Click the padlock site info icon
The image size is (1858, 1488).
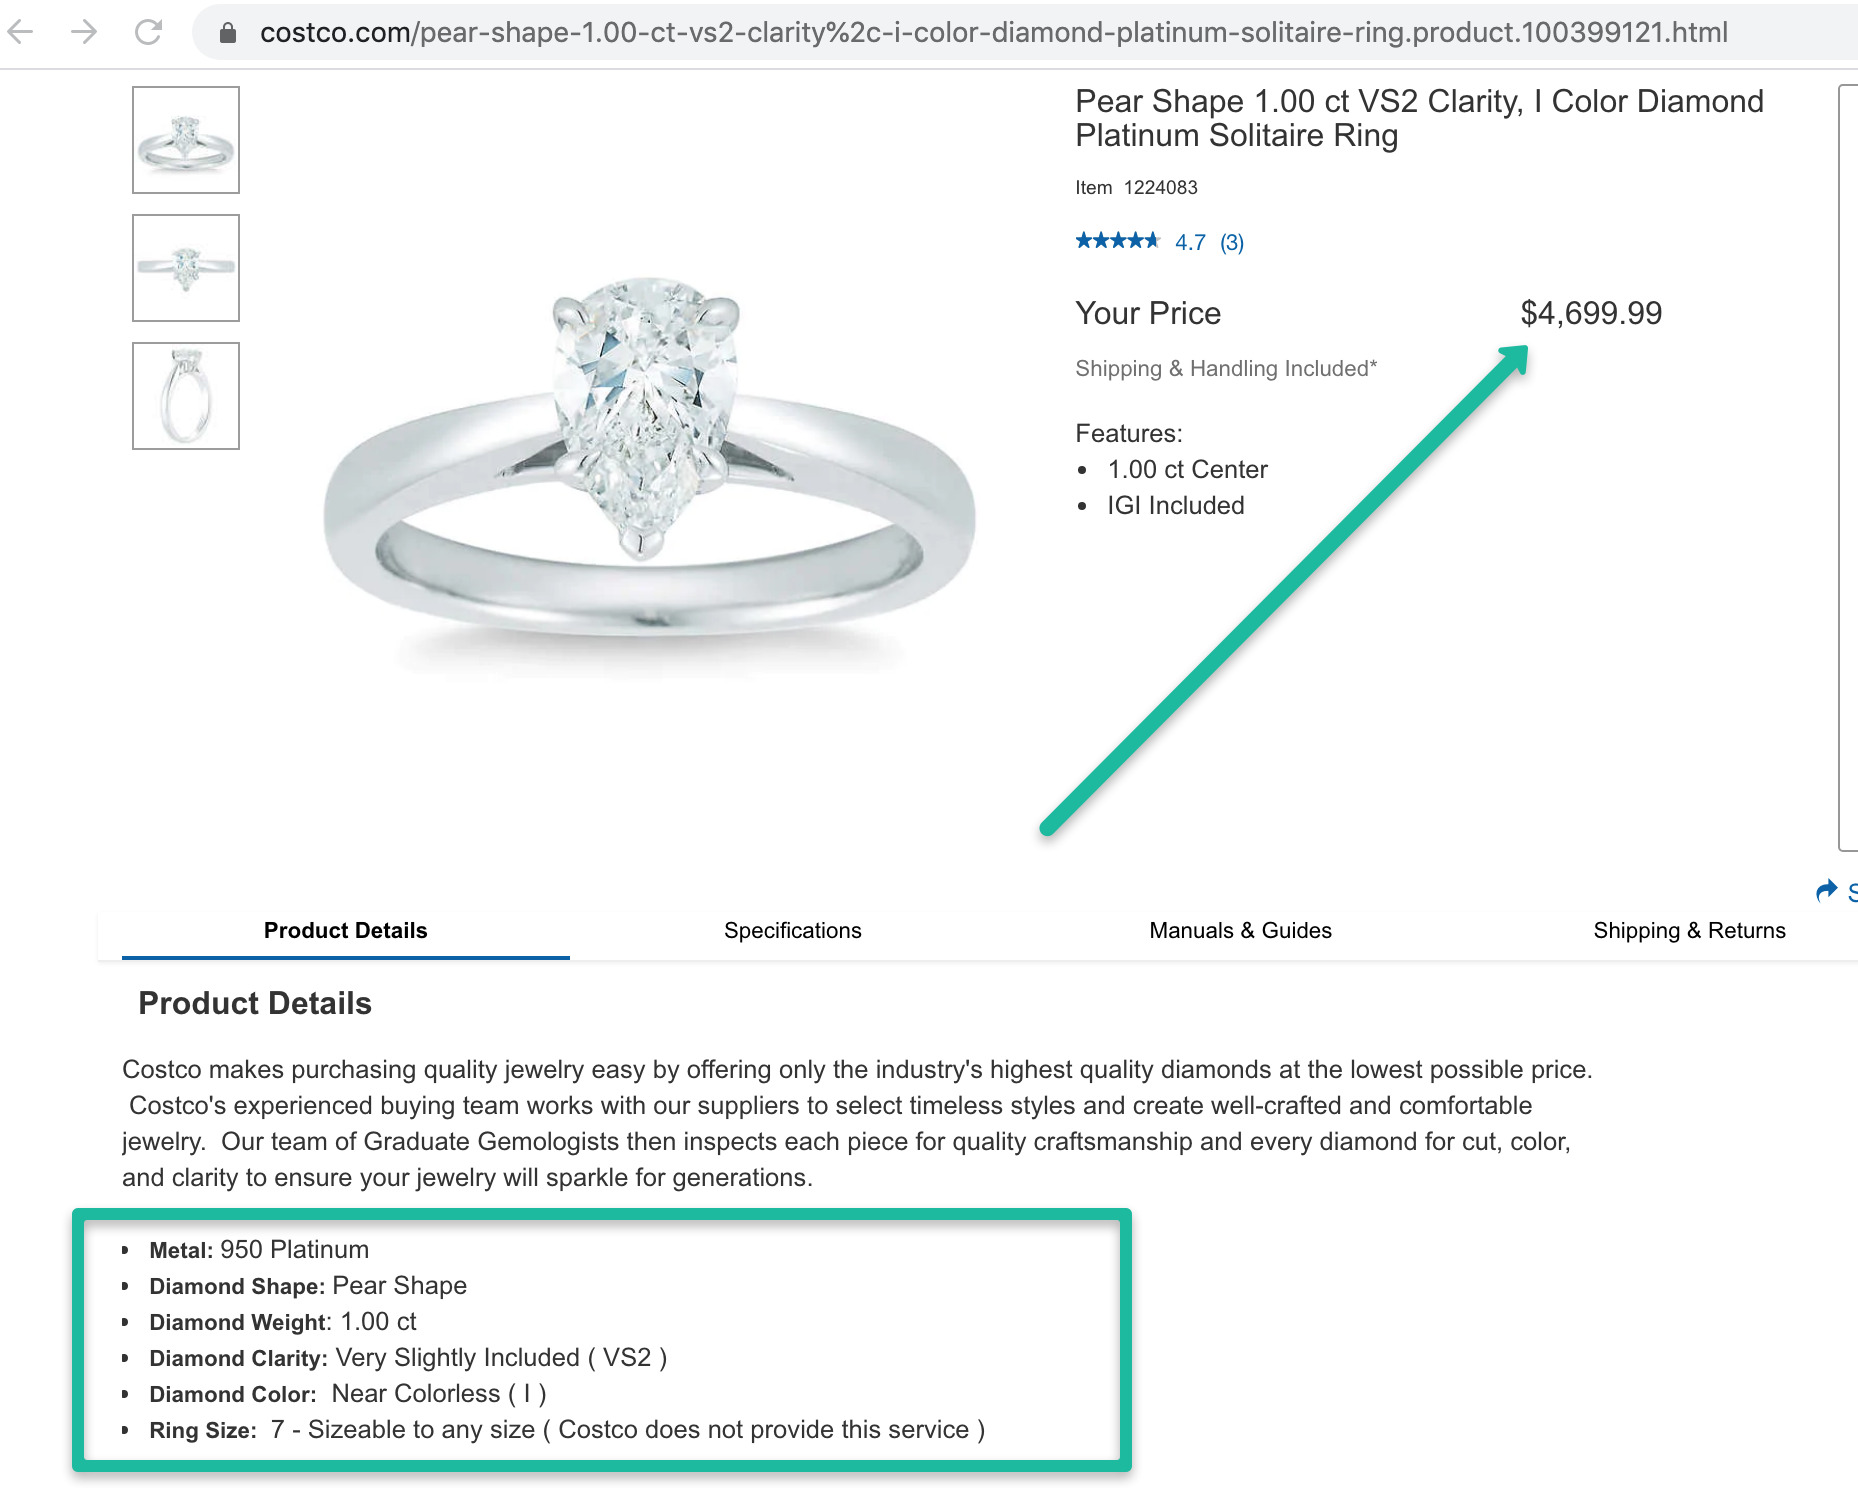pyautogui.click(x=228, y=33)
